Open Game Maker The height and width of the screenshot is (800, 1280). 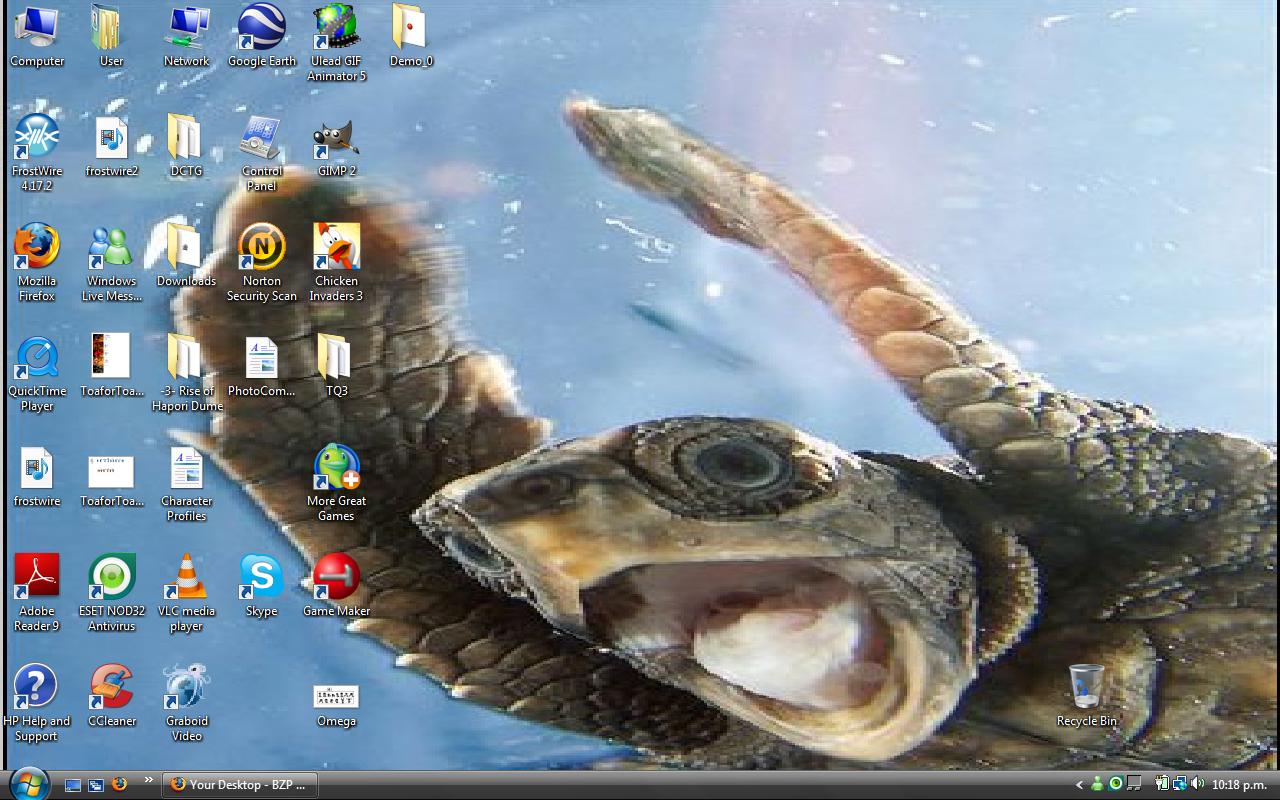(336, 576)
